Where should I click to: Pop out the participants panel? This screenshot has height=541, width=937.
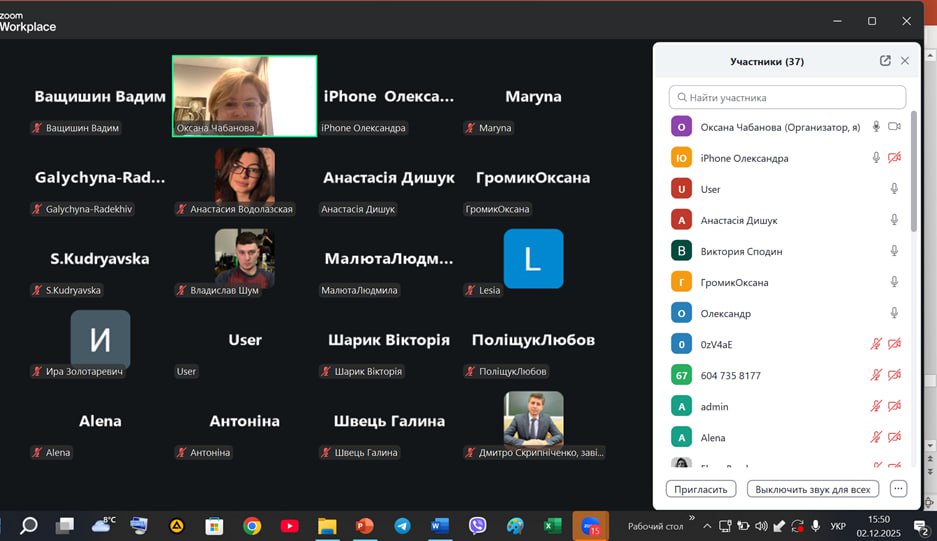(x=885, y=61)
